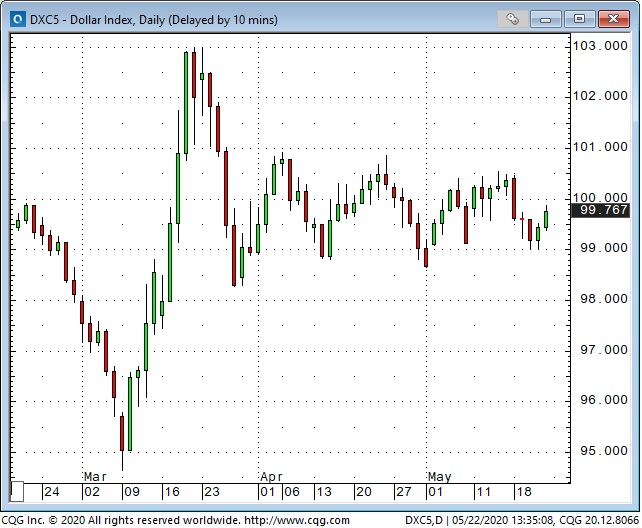Click the date label 16 on time axis

coord(172,492)
